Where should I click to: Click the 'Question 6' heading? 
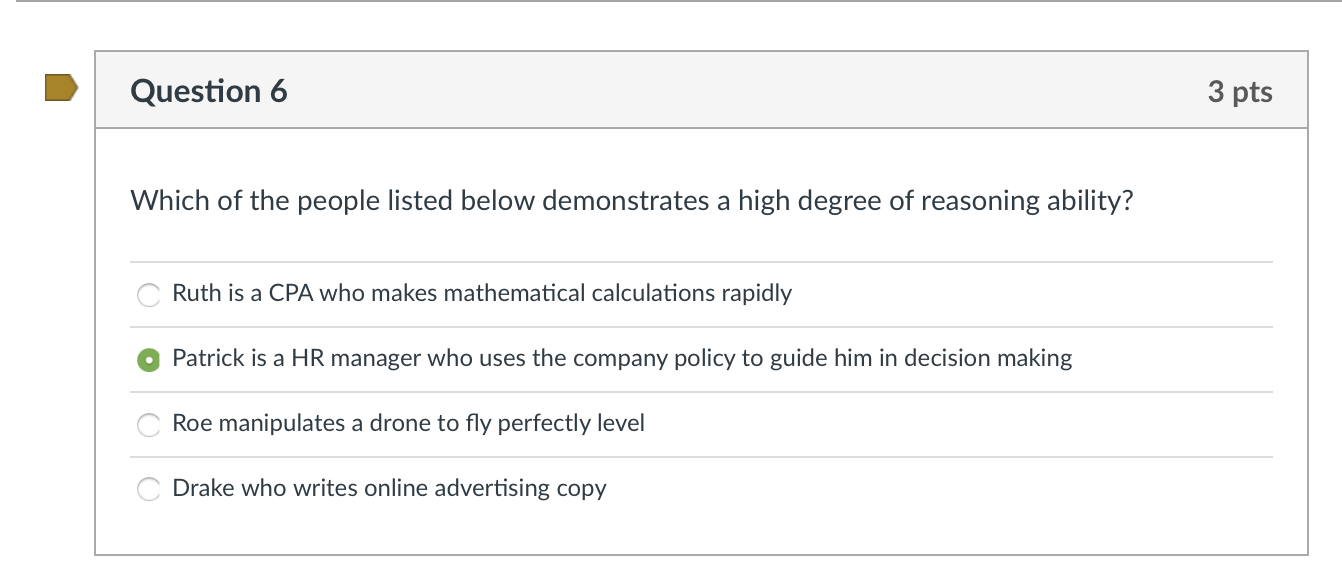tap(209, 91)
